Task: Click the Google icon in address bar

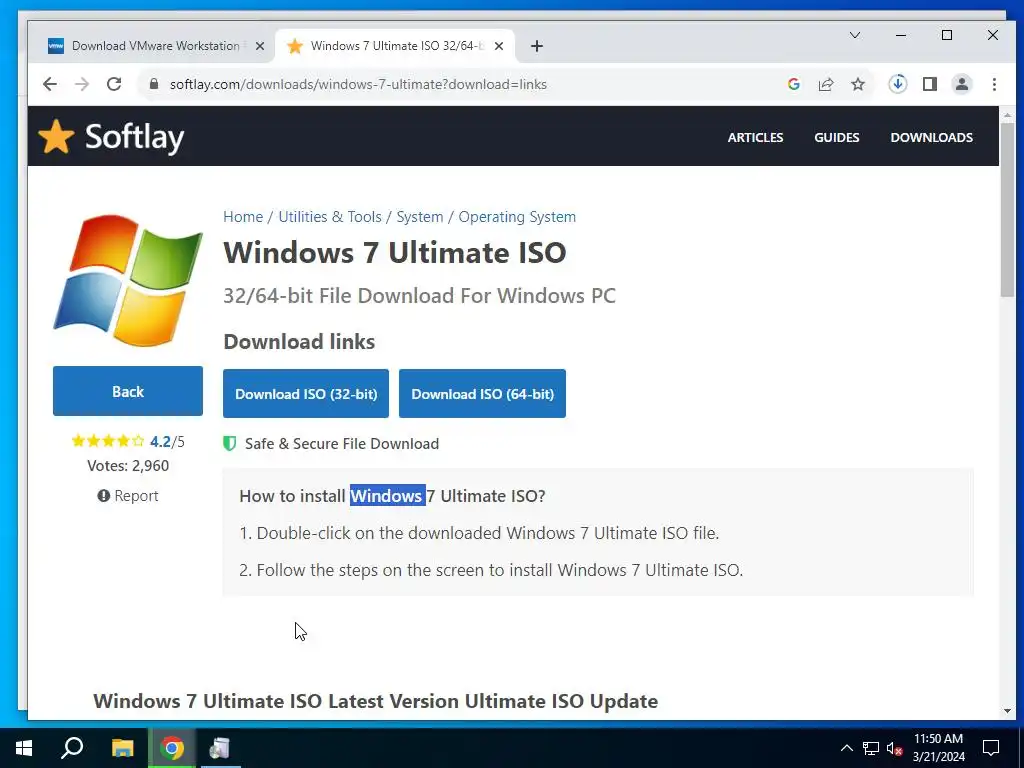Action: pos(793,84)
